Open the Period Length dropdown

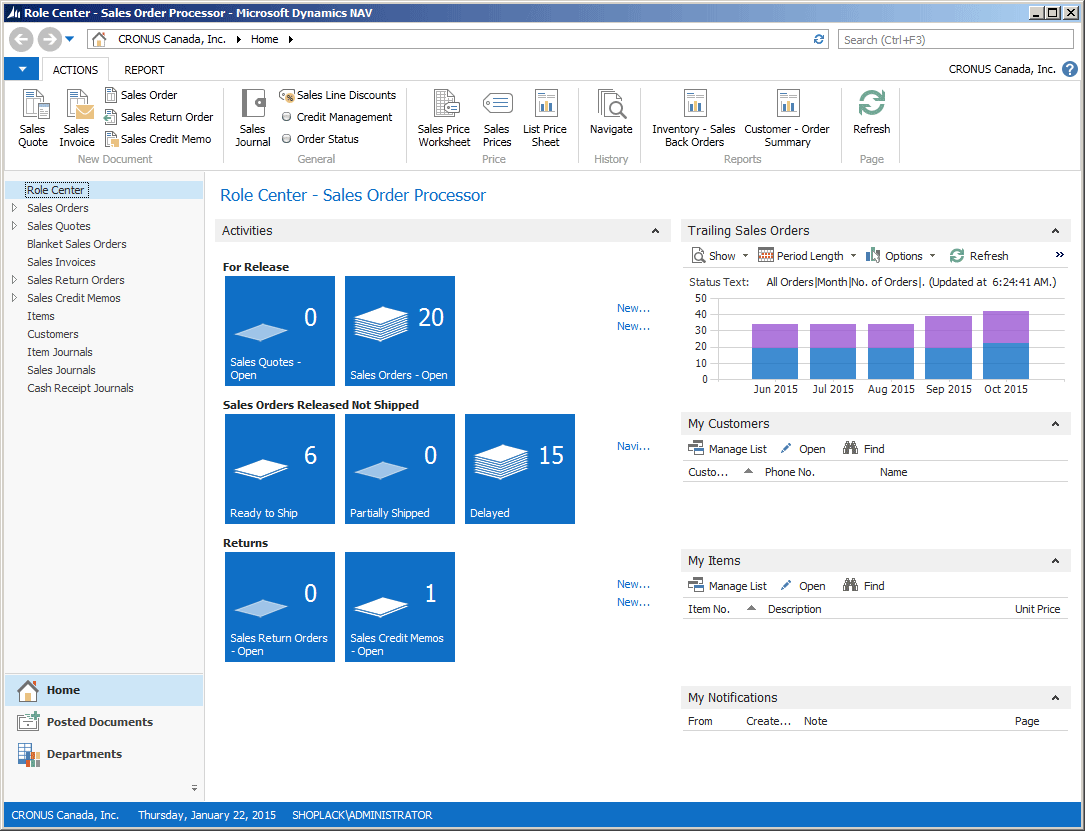coord(808,256)
